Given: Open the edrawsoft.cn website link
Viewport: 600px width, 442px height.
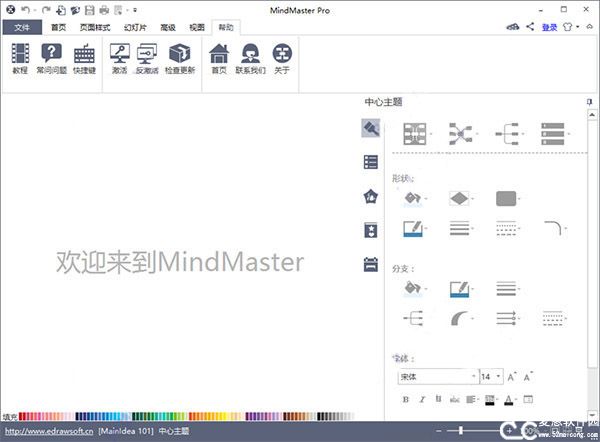Looking at the screenshot, I should click(x=46, y=432).
